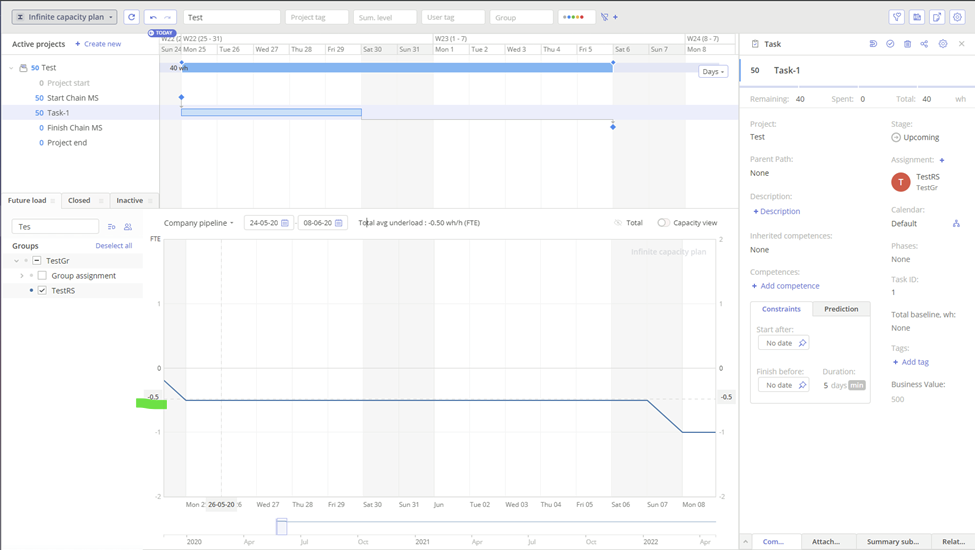Uncheck the TestRS checkbox
Image resolution: width=975 pixels, height=550 pixels.
42,290
